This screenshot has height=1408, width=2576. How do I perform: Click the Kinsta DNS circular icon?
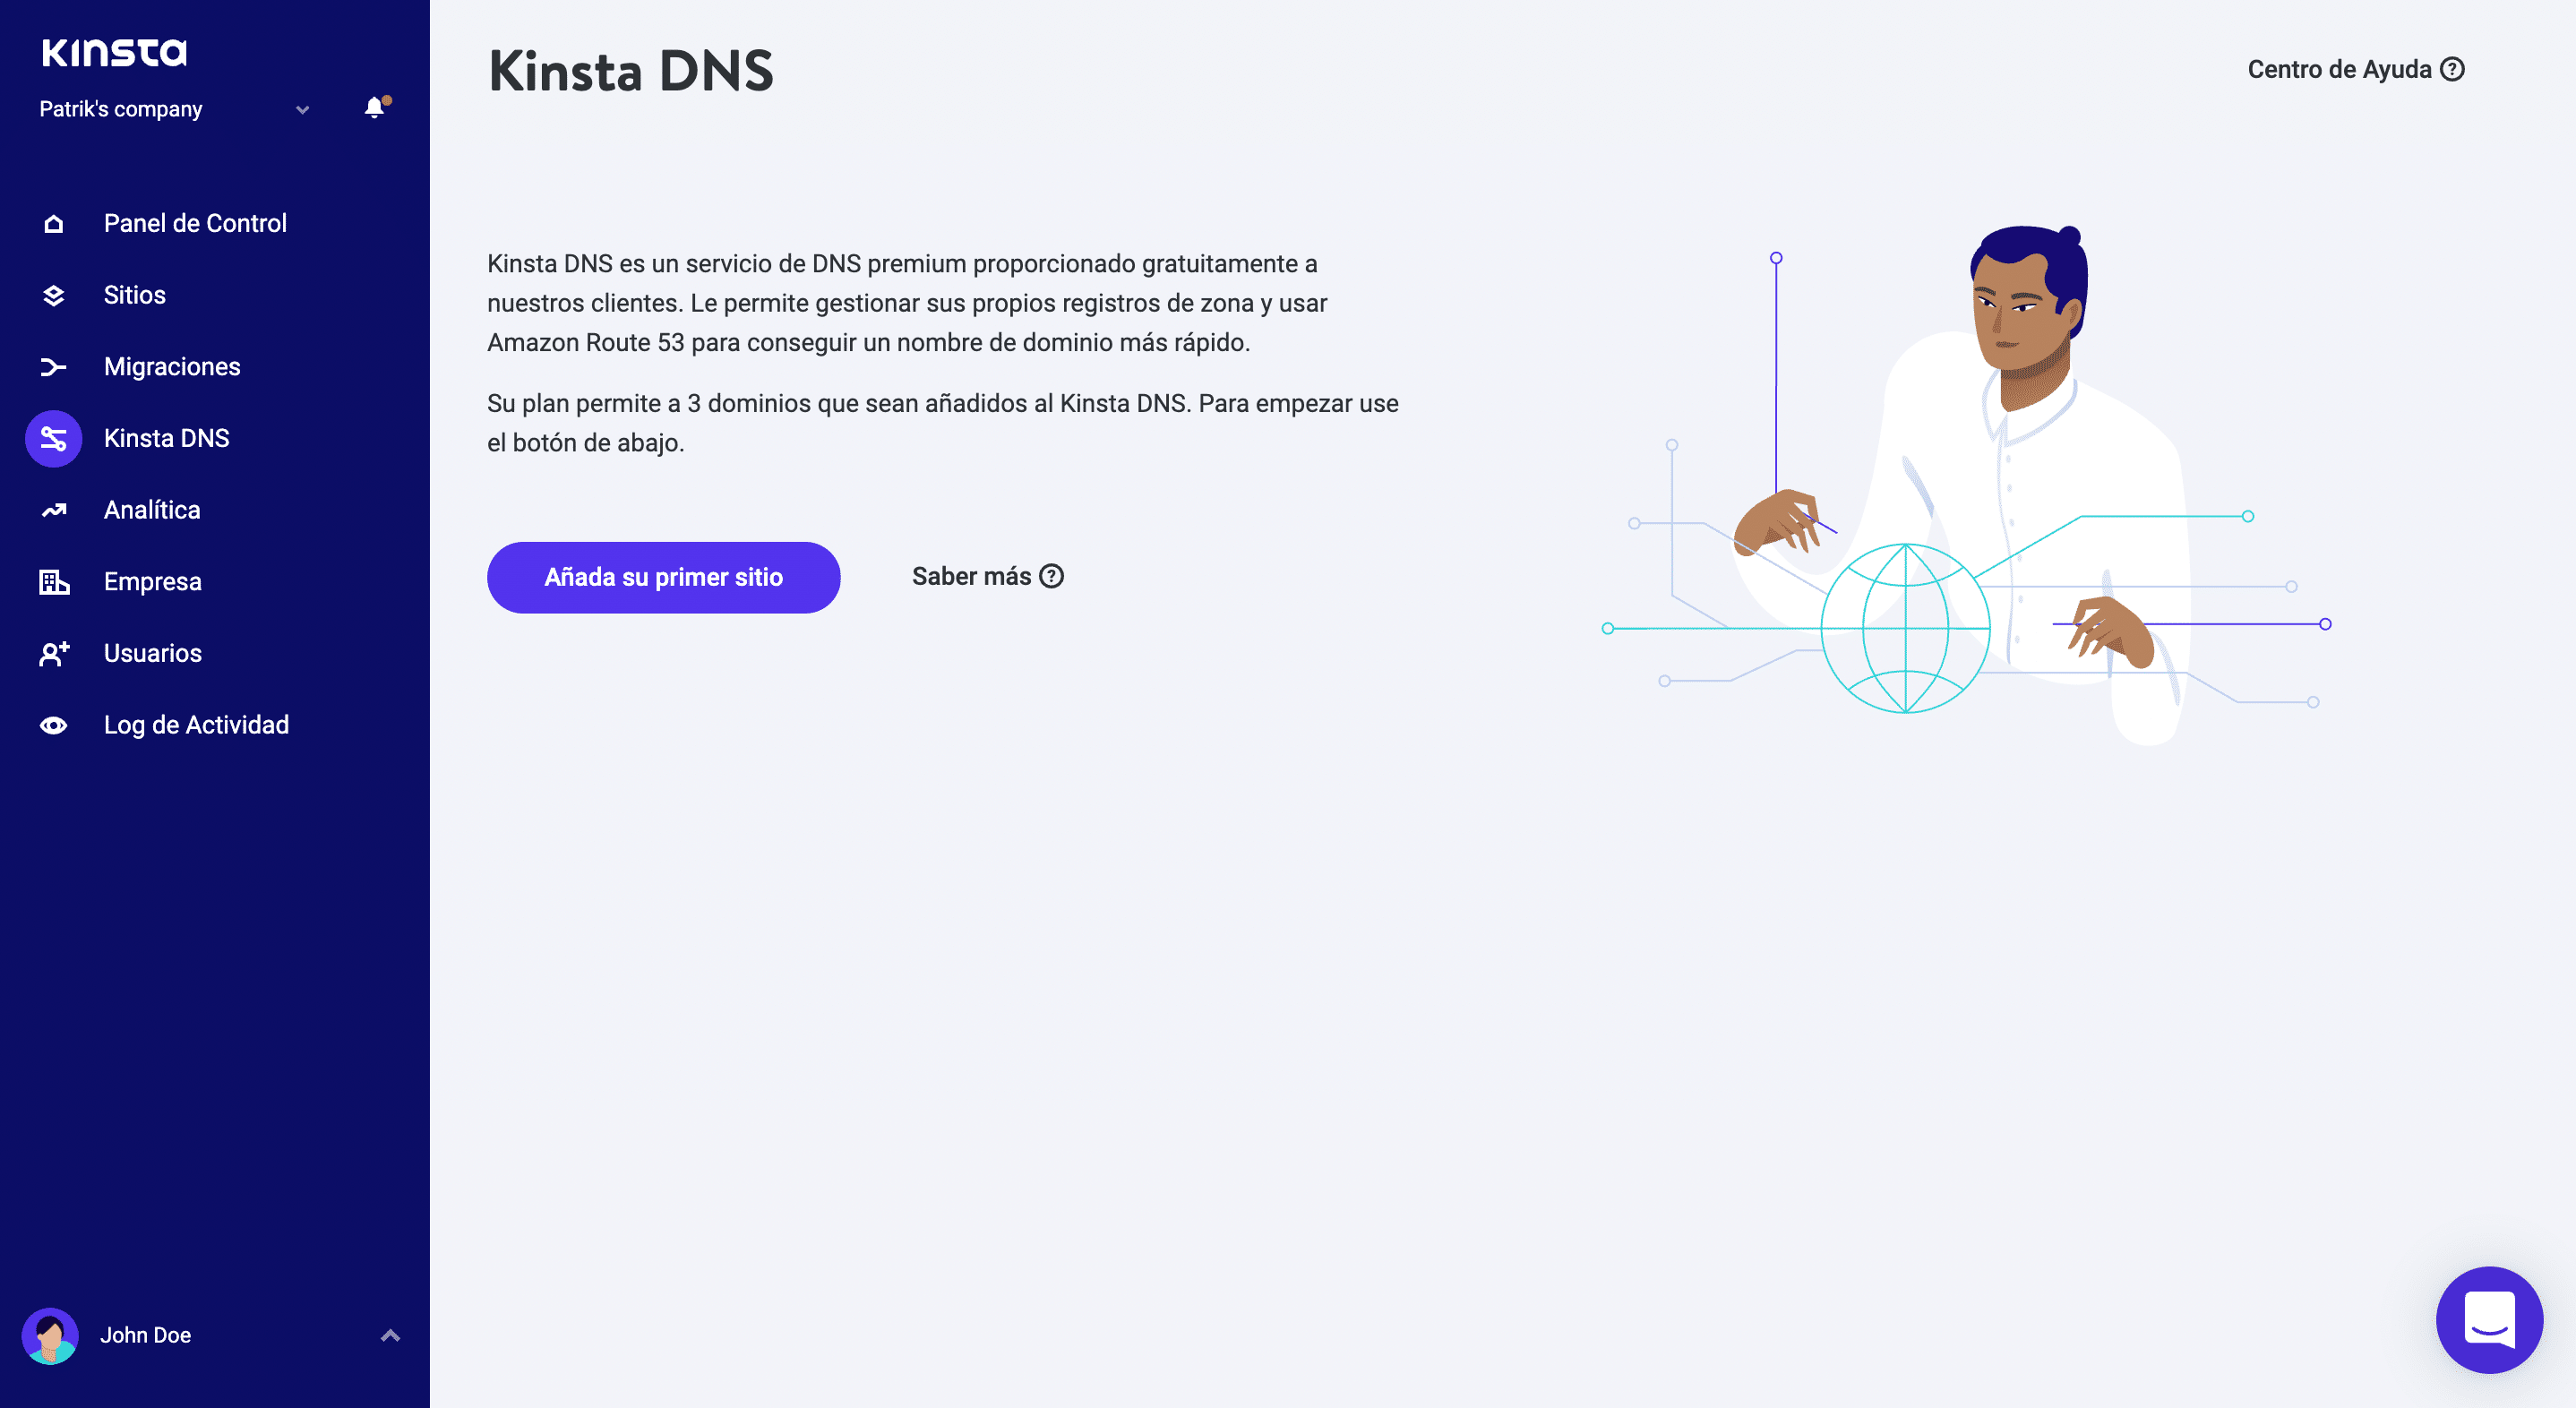pos(54,439)
